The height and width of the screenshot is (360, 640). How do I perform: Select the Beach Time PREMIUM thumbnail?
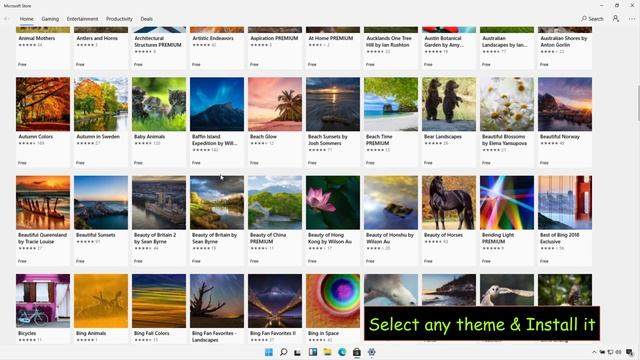pyautogui.click(x=391, y=104)
